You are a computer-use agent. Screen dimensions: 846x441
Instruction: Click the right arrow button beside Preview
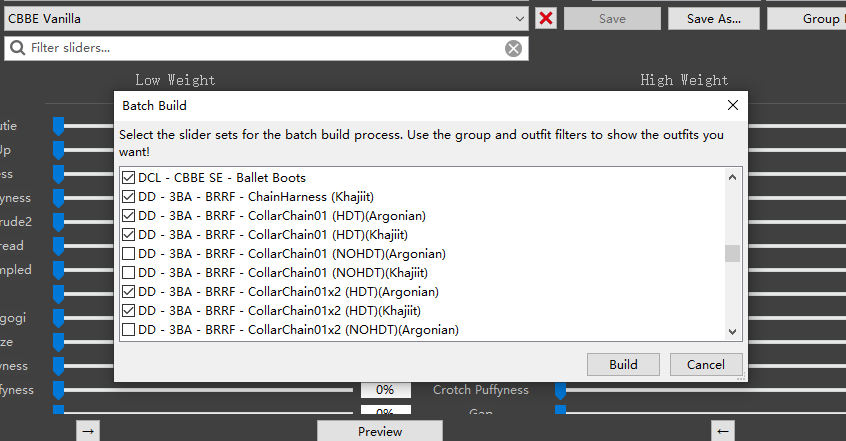pos(88,431)
